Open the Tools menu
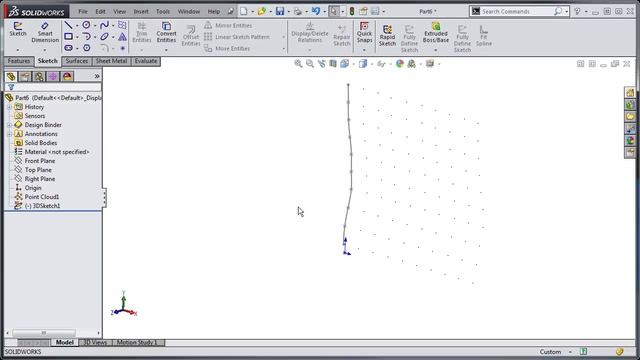640x360 pixels. pos(163,11)
